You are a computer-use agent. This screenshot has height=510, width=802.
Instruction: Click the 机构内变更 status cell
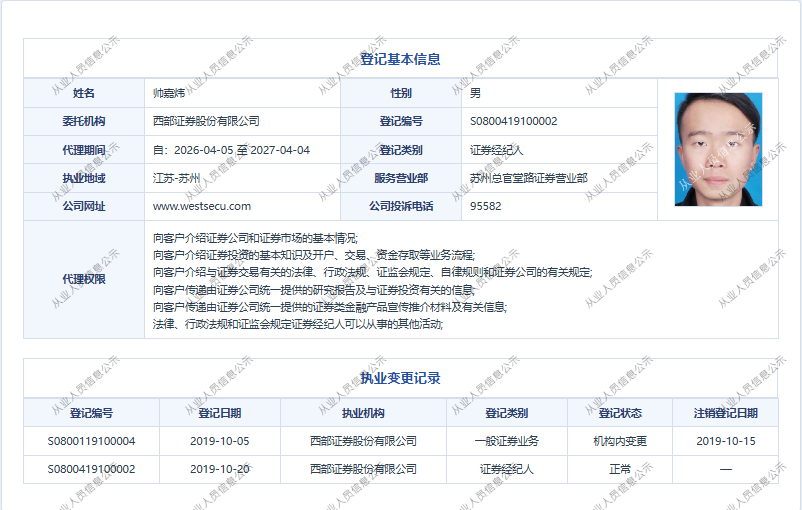(620, 440)
